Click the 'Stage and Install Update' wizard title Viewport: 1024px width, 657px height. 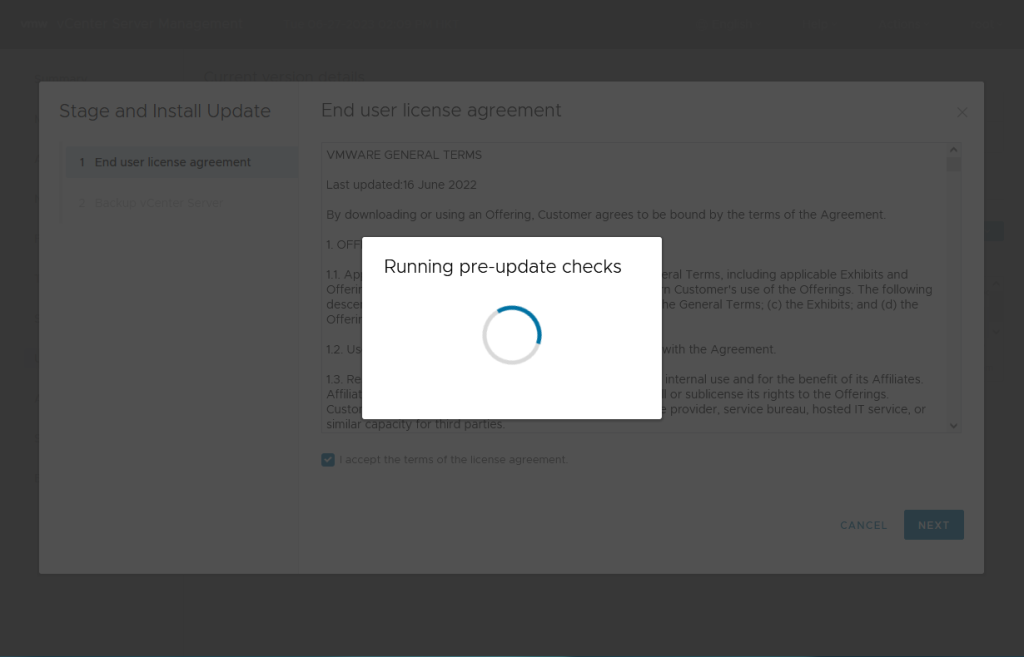pos(165,111)
